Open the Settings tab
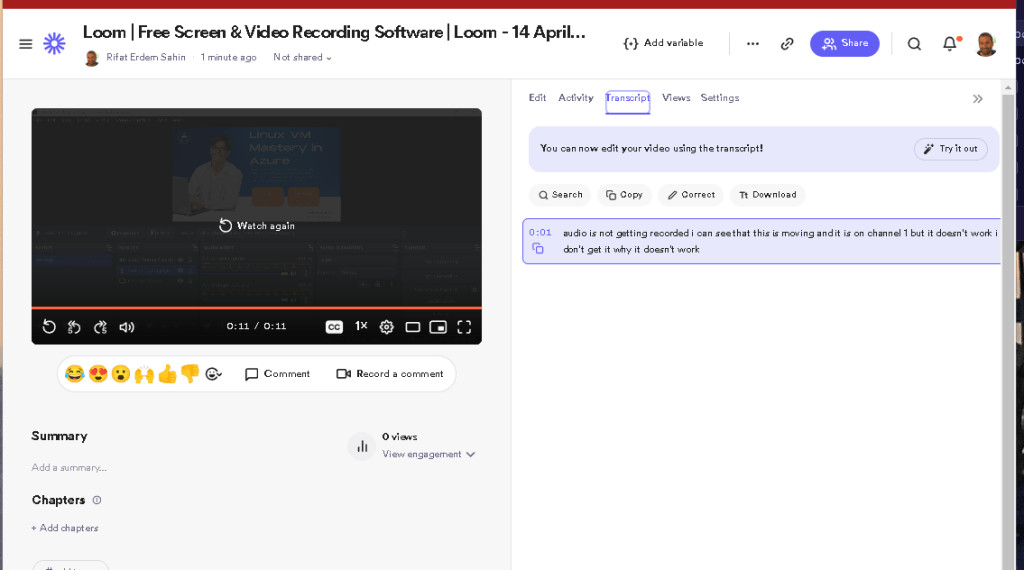Screen dimensions: 1024x570 coord(720,98)
